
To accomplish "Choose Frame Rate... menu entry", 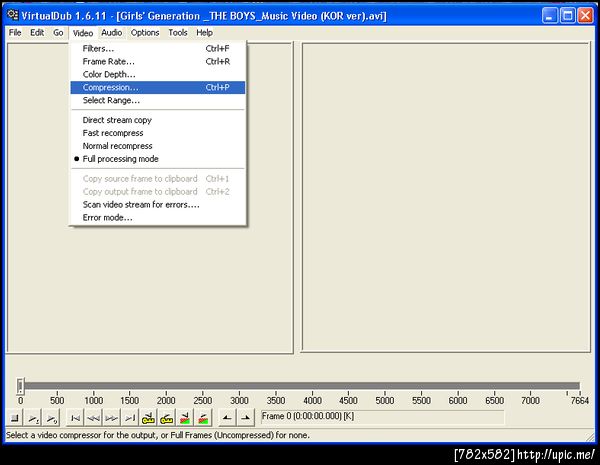I will coord(158,62).
